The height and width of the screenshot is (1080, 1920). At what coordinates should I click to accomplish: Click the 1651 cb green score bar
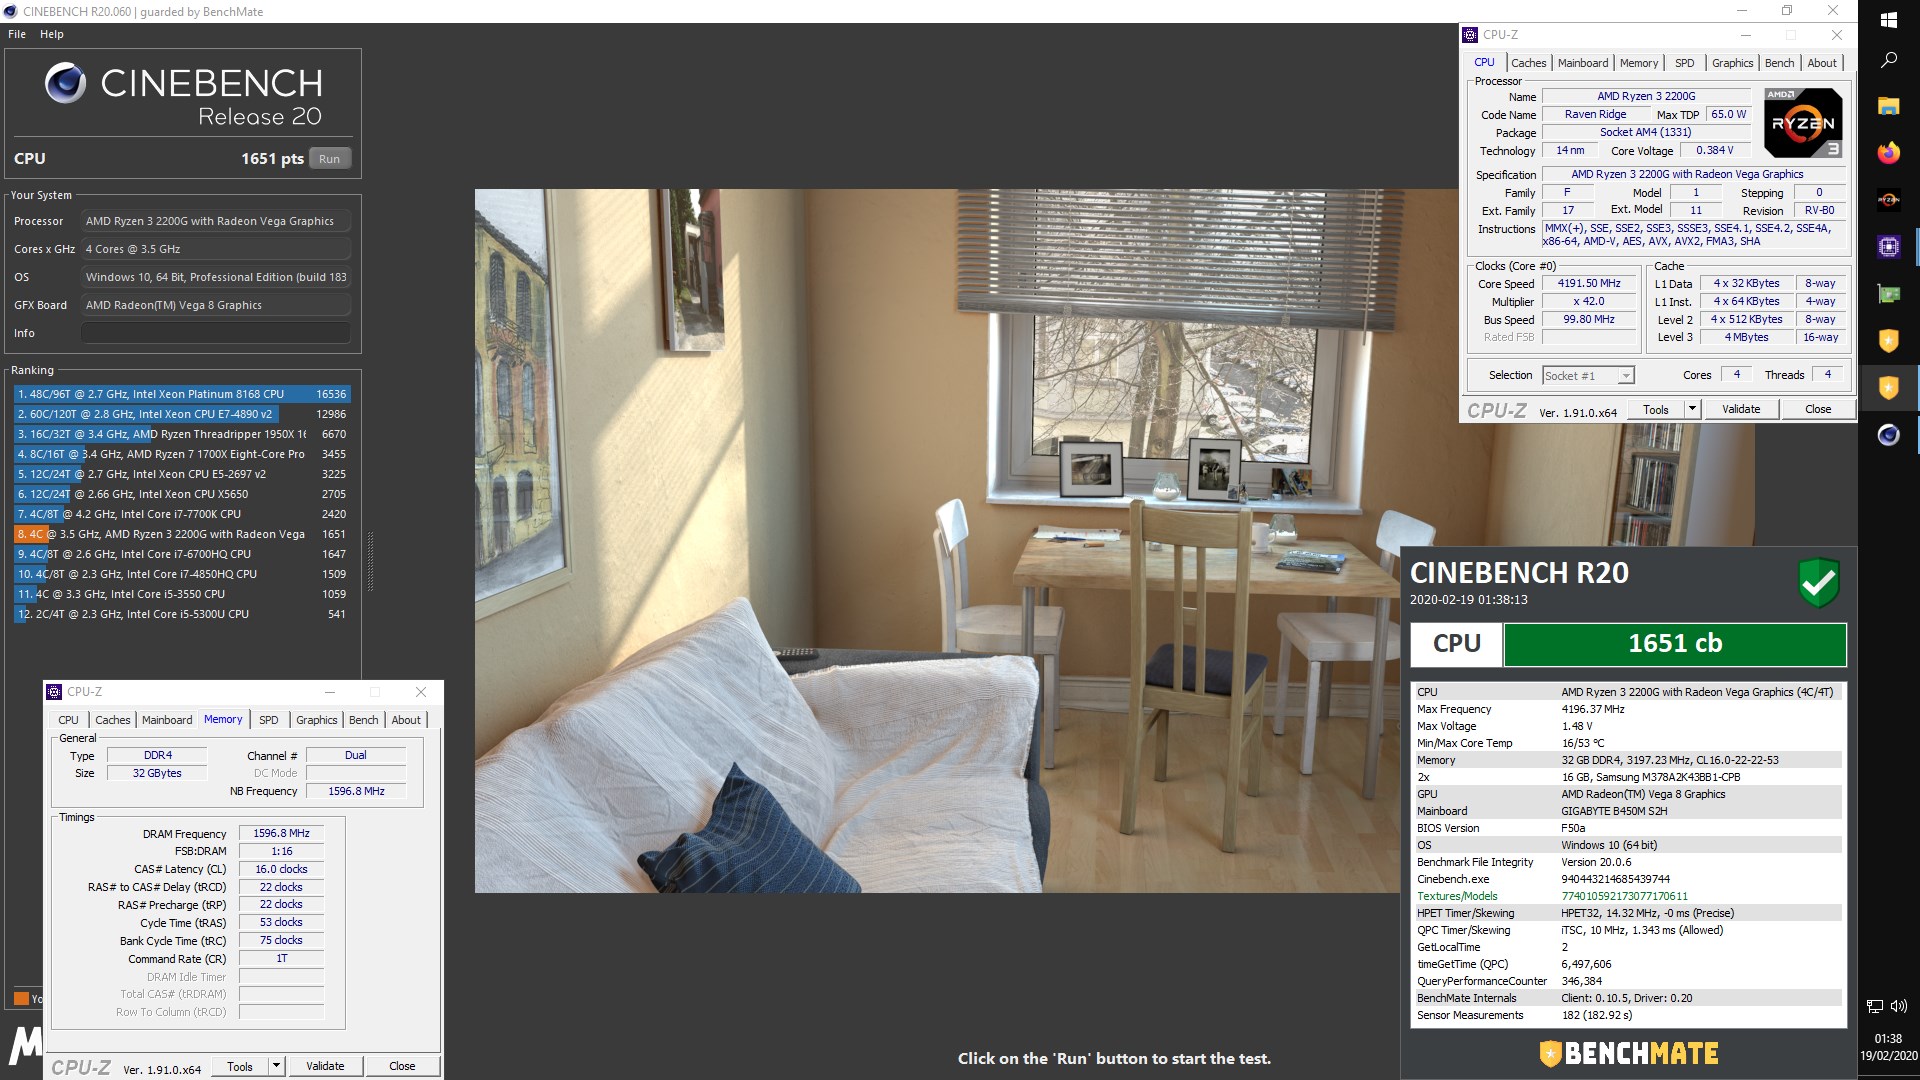(1675, 644)
